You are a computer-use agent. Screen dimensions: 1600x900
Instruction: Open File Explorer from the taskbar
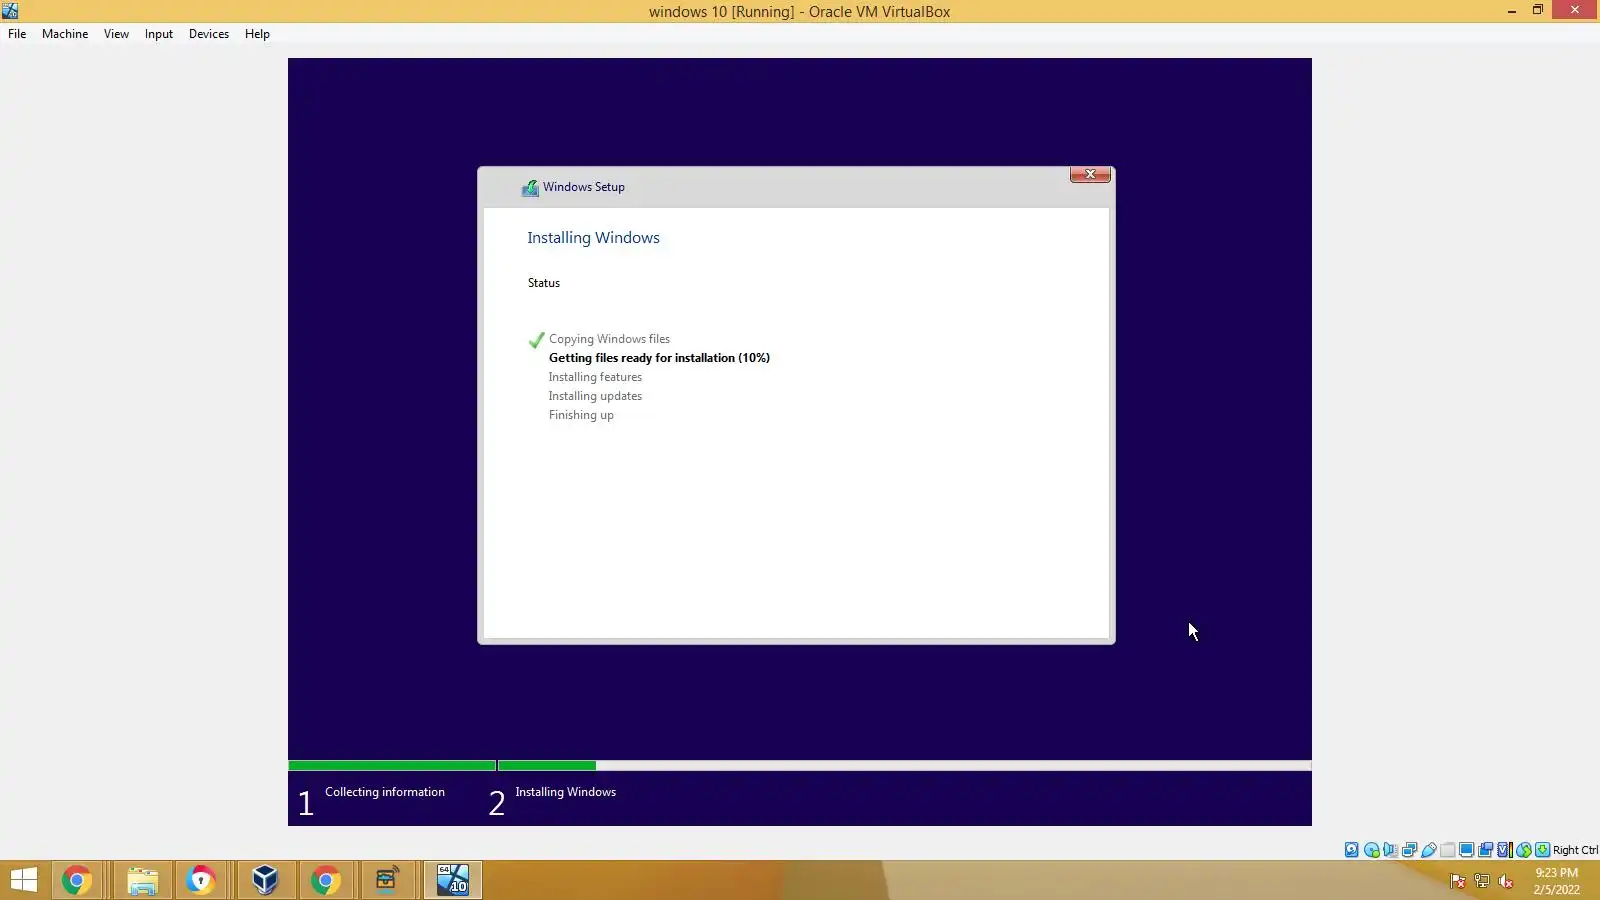pos(143,880)
